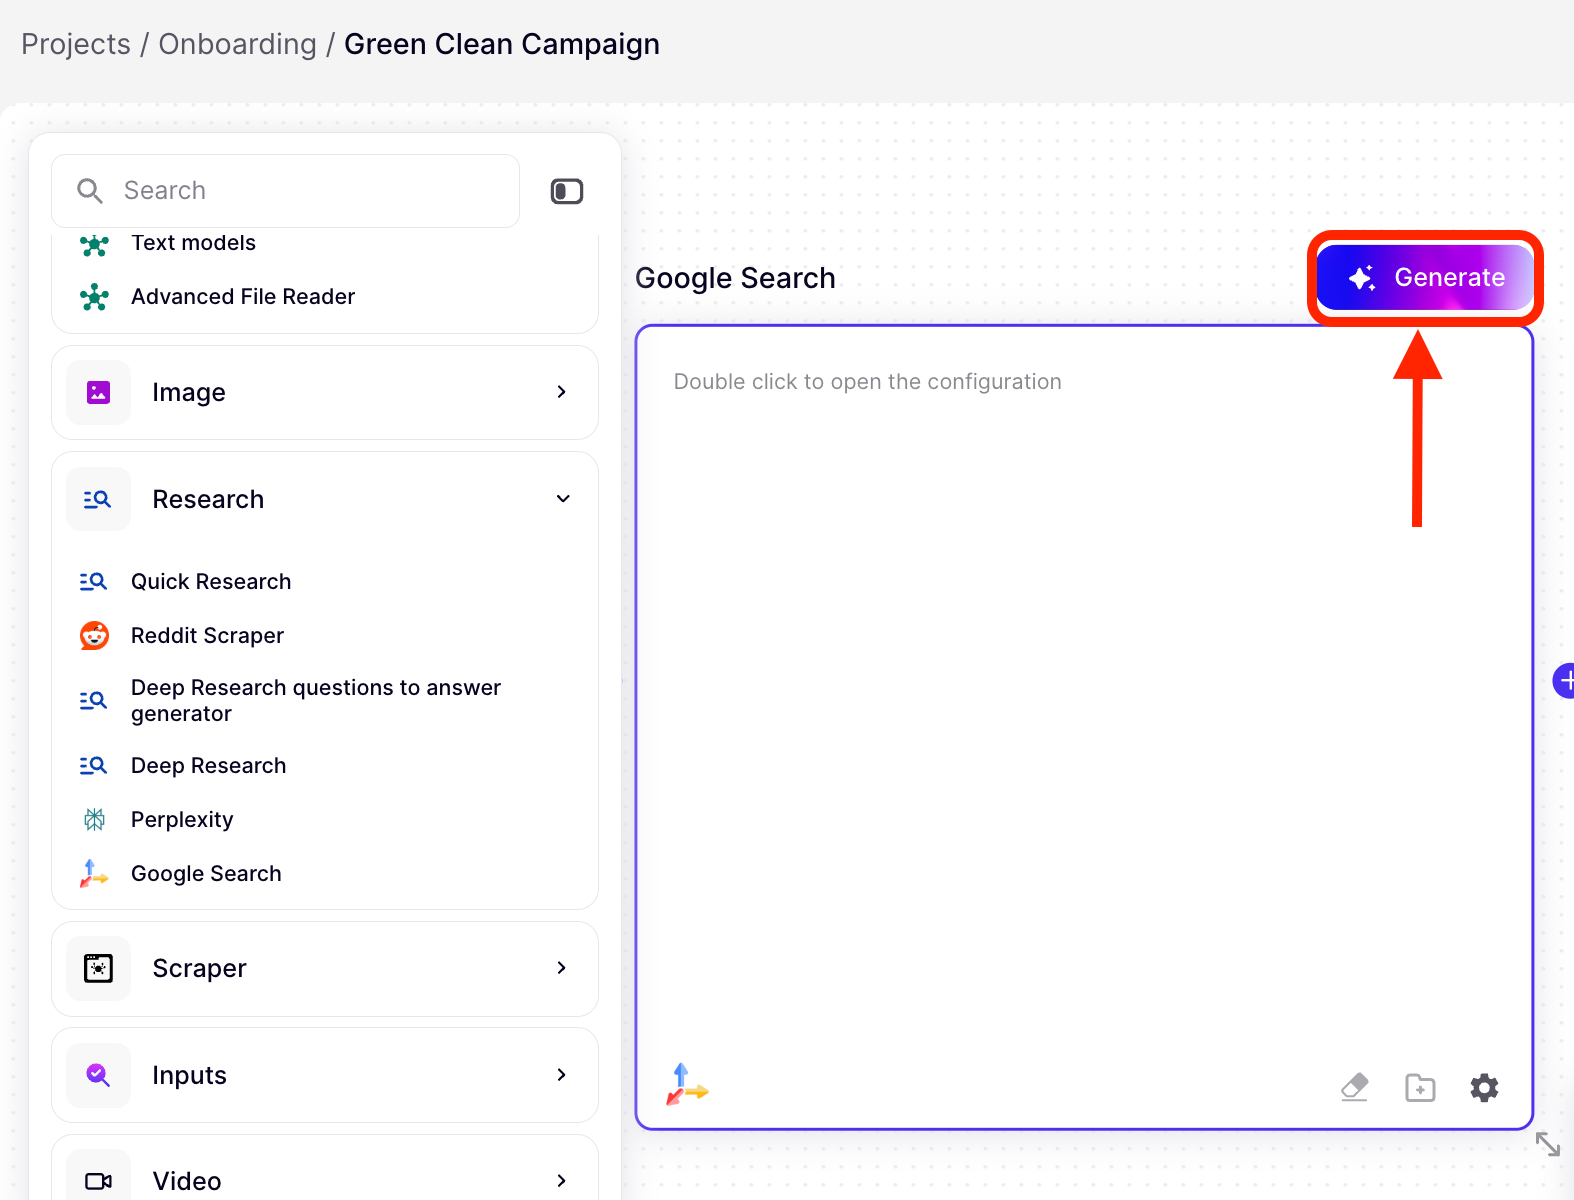1574x1200 pixels.
Task: Click the Generate button
Action: (x=1425, y=277)
